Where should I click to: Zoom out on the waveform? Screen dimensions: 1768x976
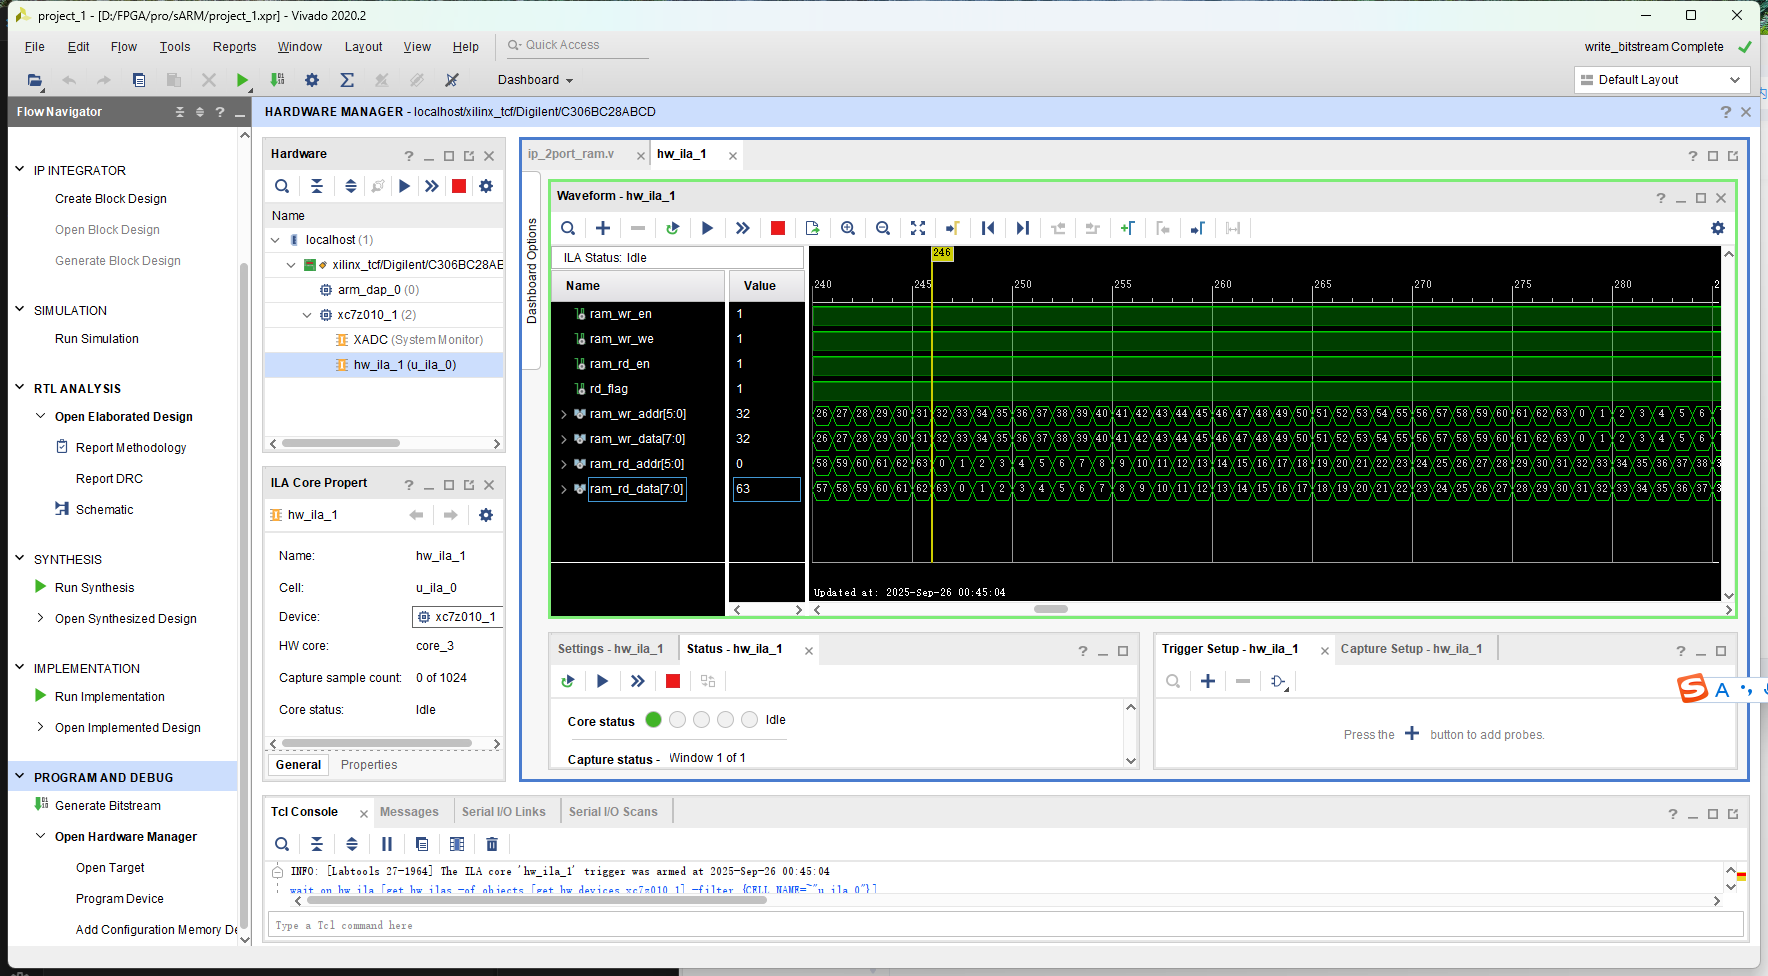coord(883,228)
